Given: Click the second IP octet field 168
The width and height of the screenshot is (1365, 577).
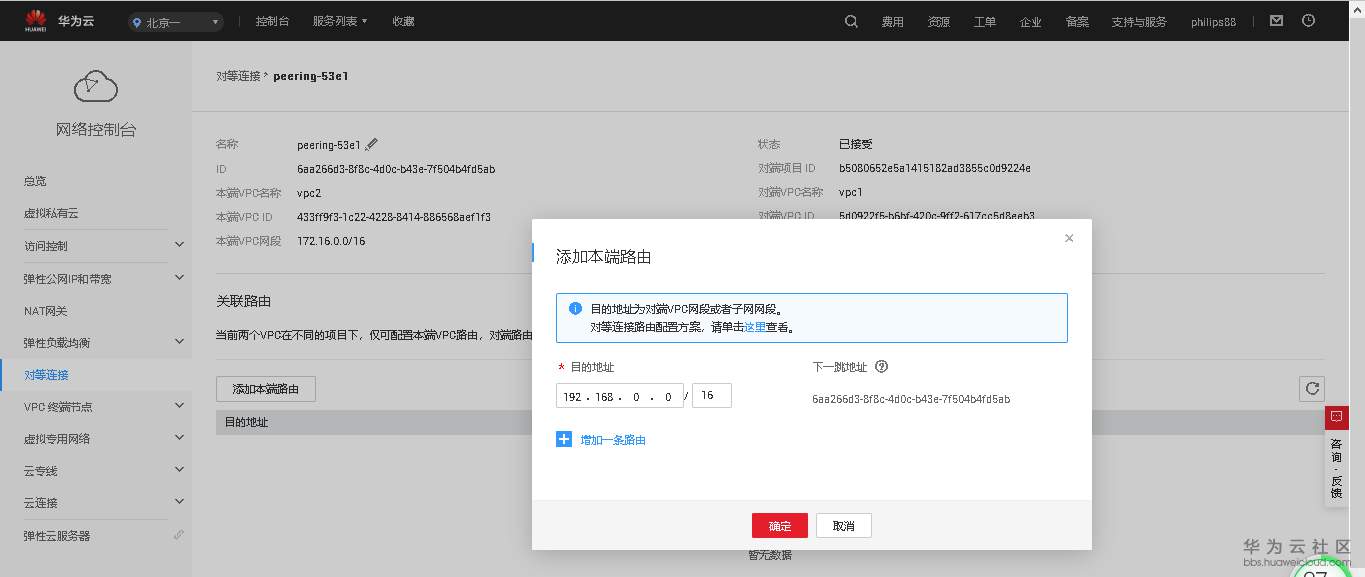Looking at the screenshot, I should point(604,397).
